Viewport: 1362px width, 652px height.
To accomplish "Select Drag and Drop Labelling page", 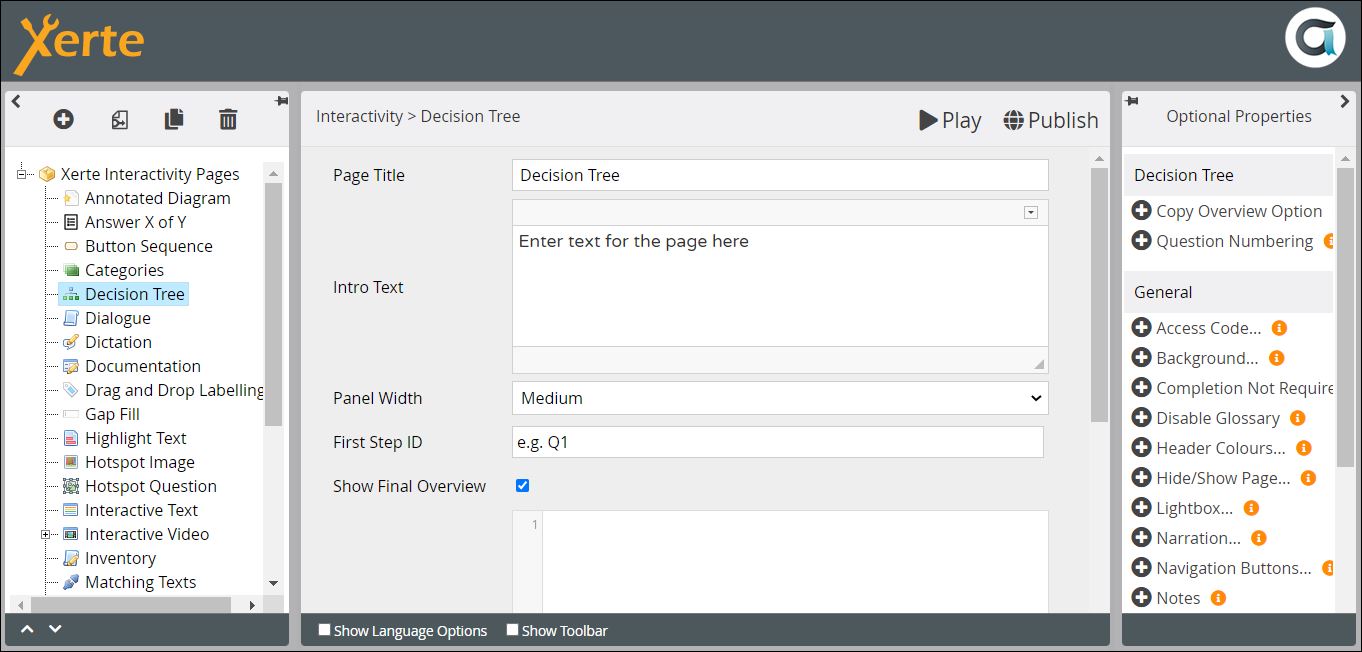I will tap(173, 390).
